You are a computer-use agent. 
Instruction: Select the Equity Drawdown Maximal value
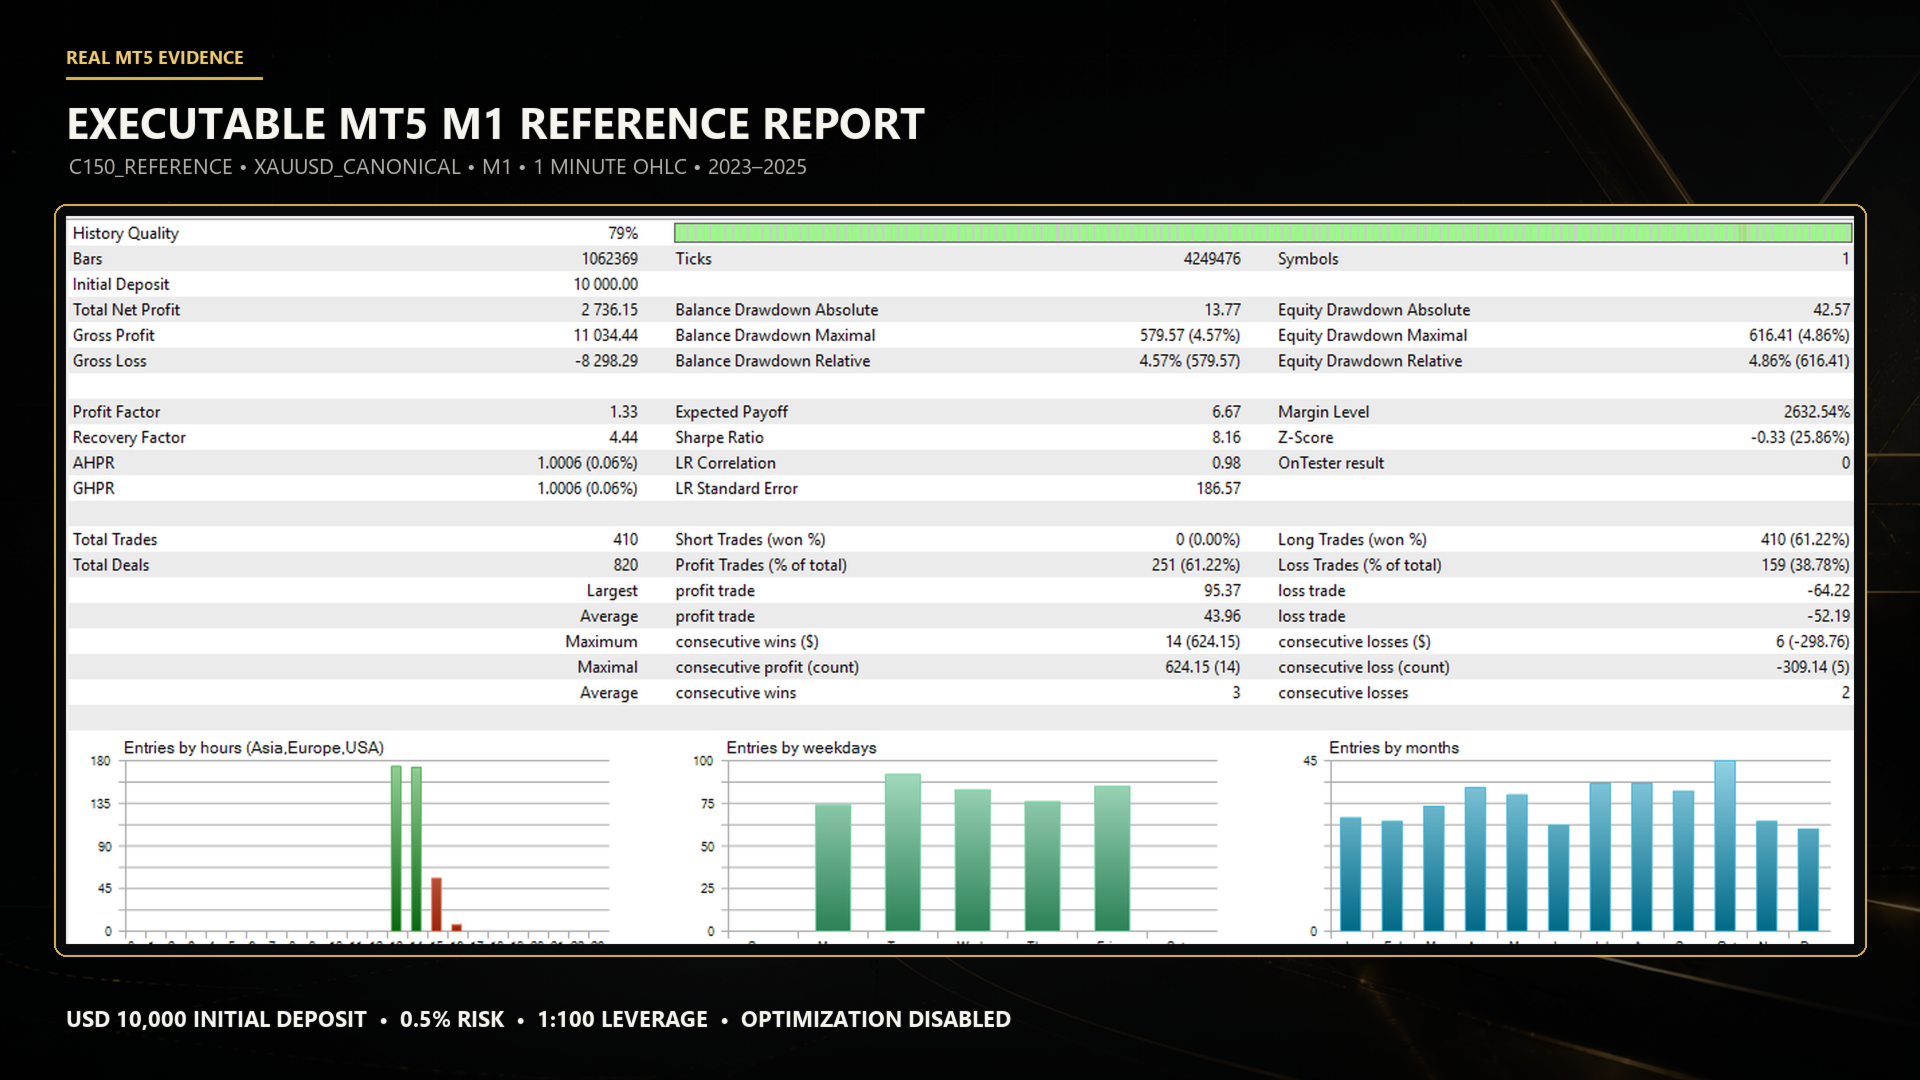(x=1799, y=336)
